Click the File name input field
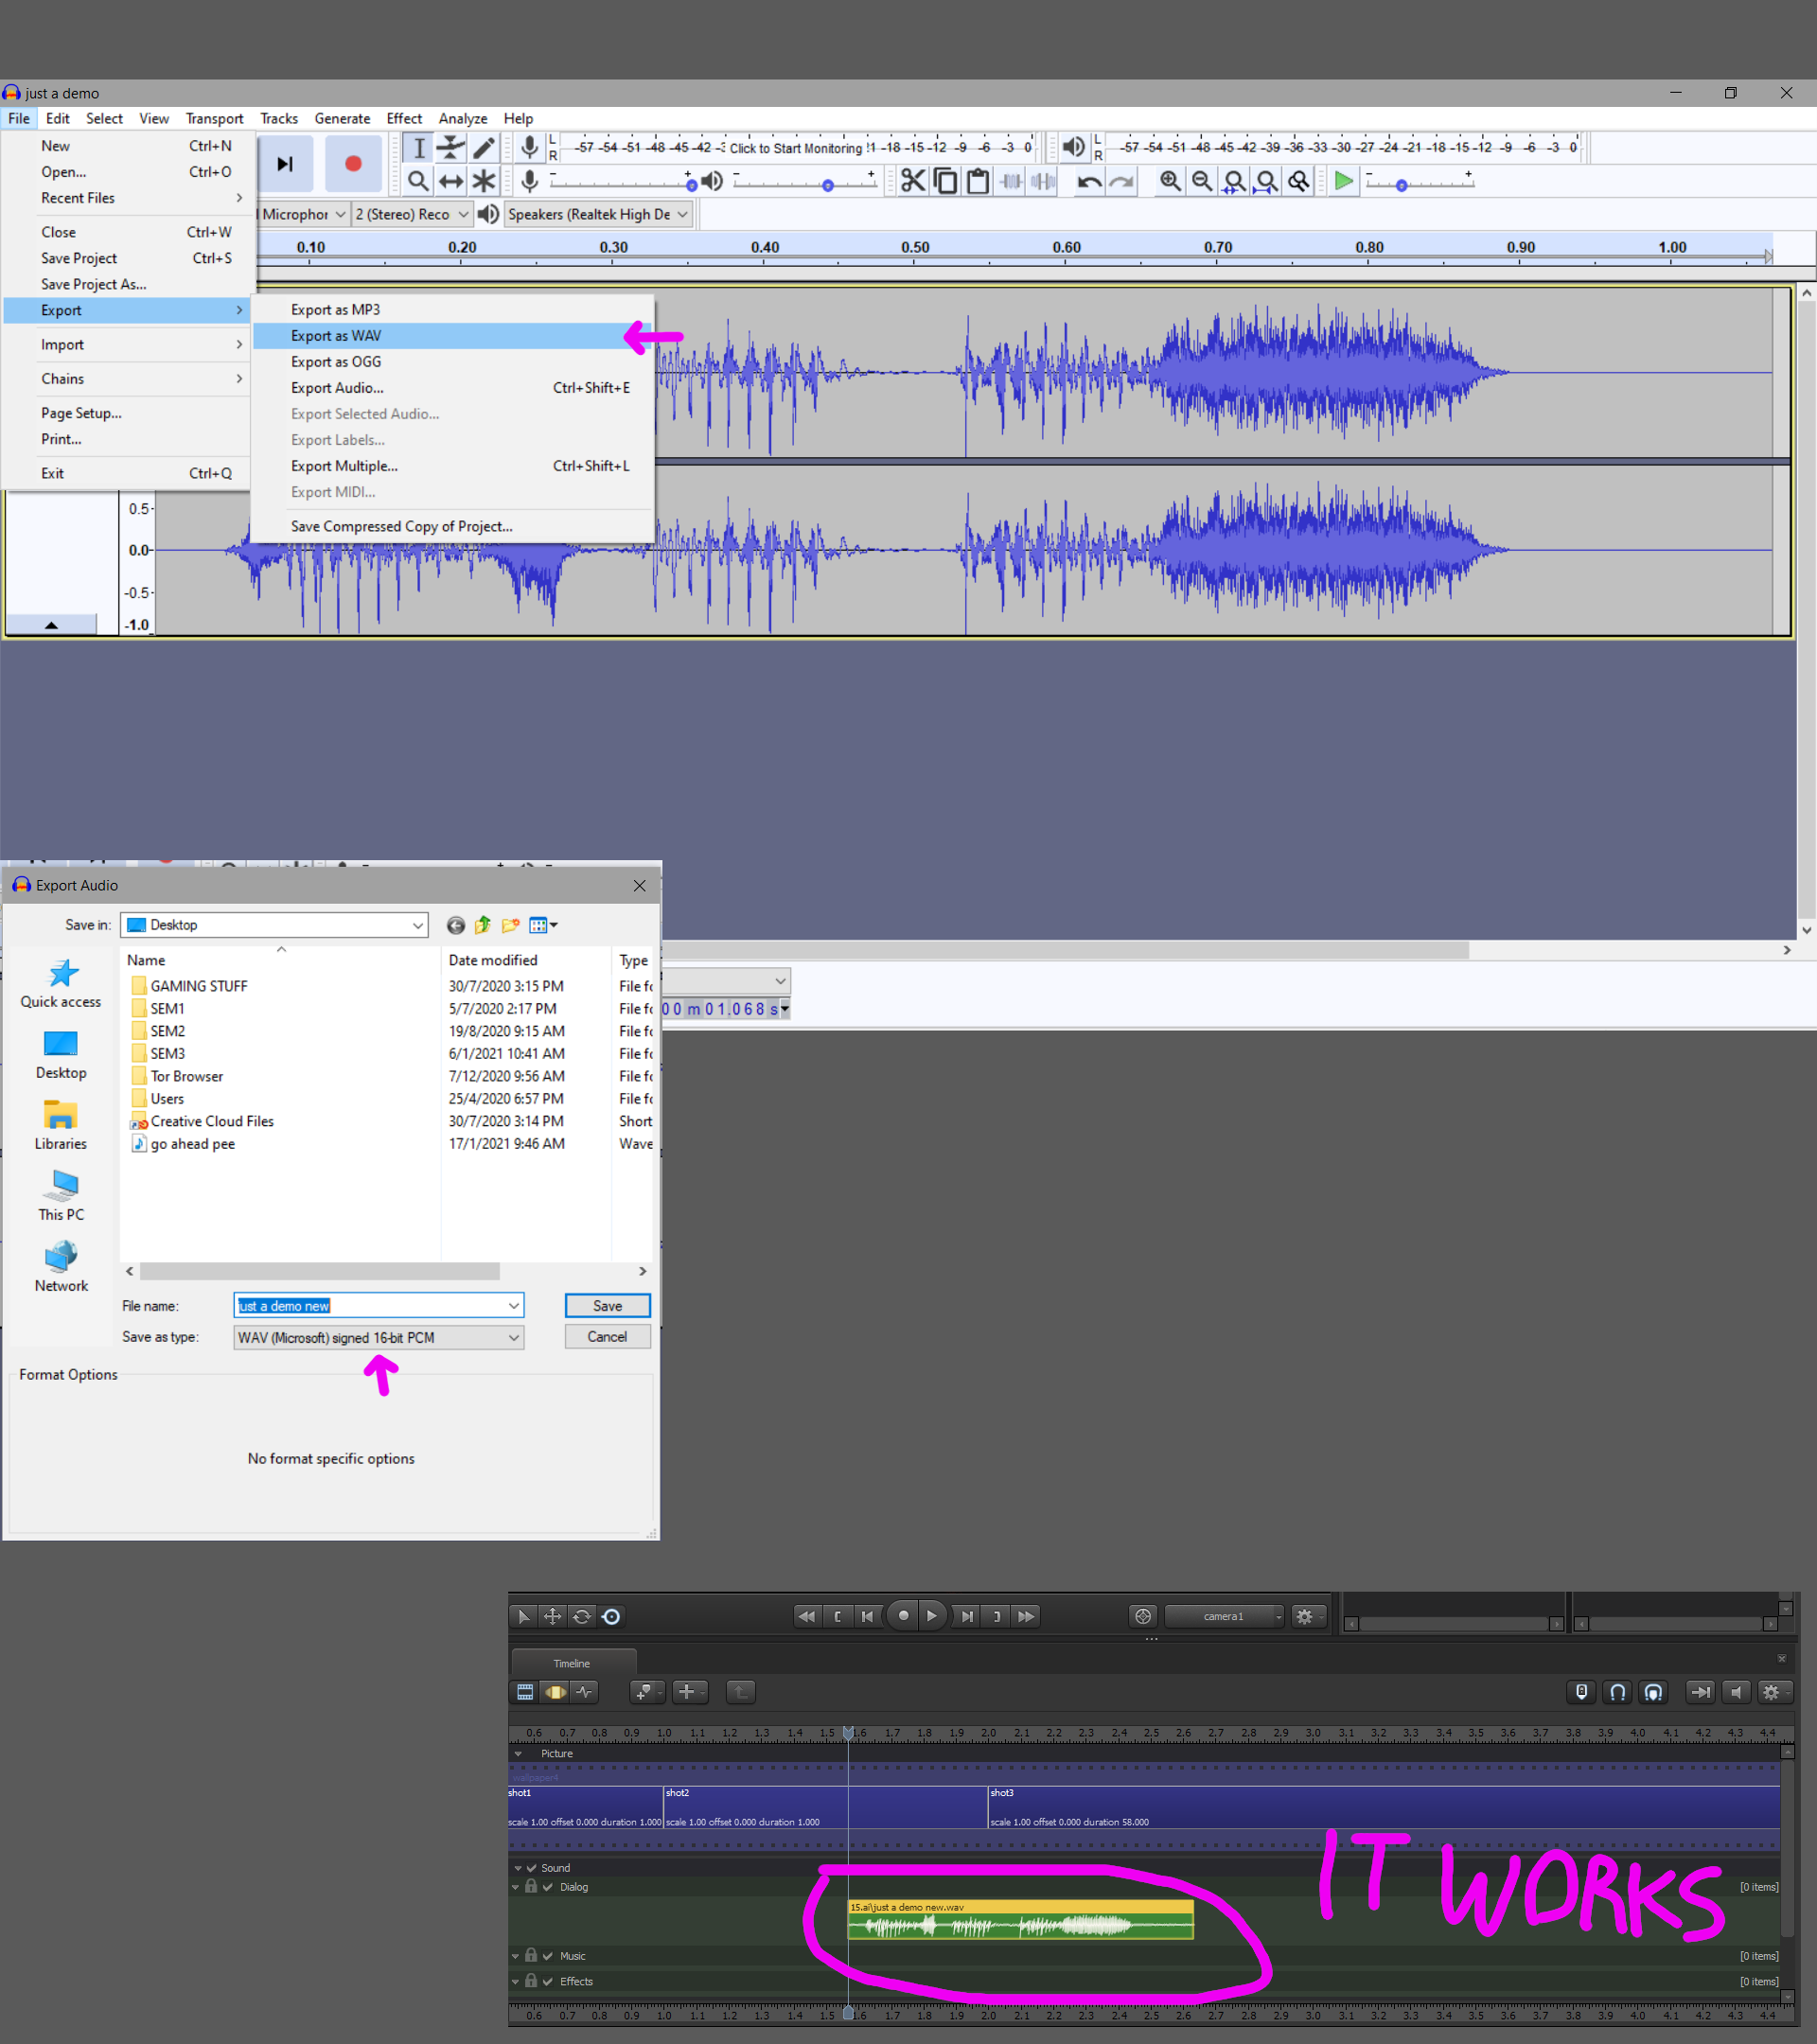1817x2044 pixels. [368, 1306]
